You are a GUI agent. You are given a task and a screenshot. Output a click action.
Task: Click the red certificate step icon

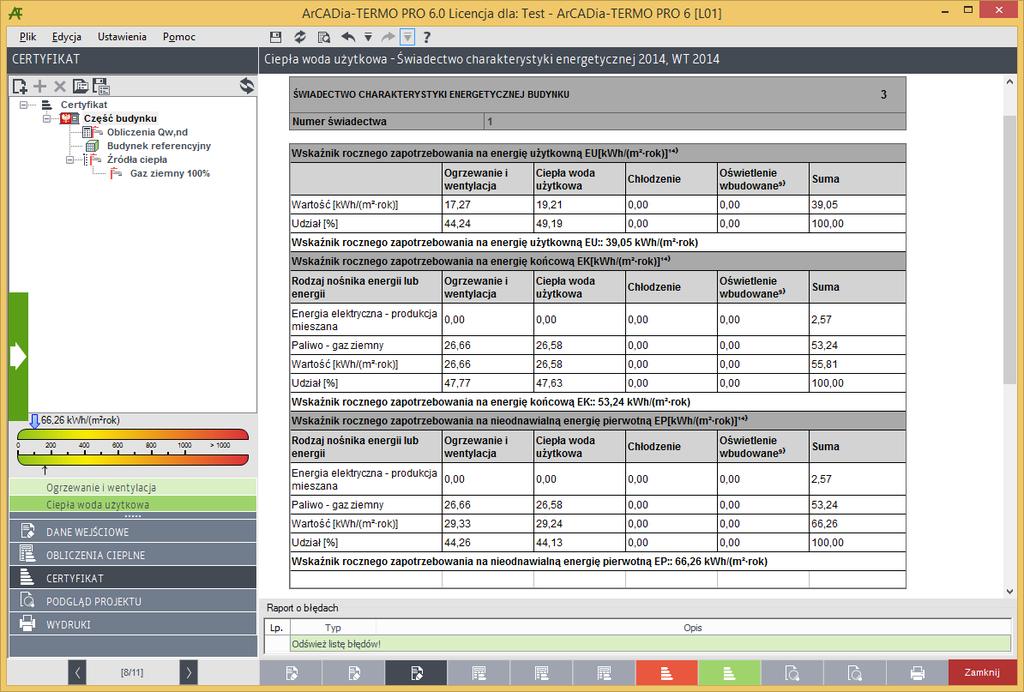pyautogui.click(x=666, y=672)
